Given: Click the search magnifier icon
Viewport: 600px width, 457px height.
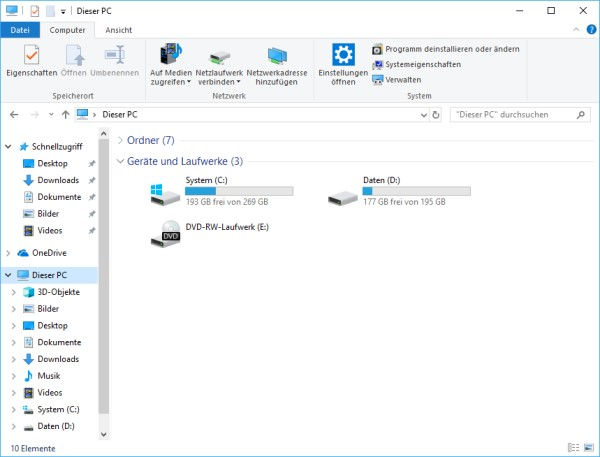Looking at the screenshot, I should (x=580, y=114).
